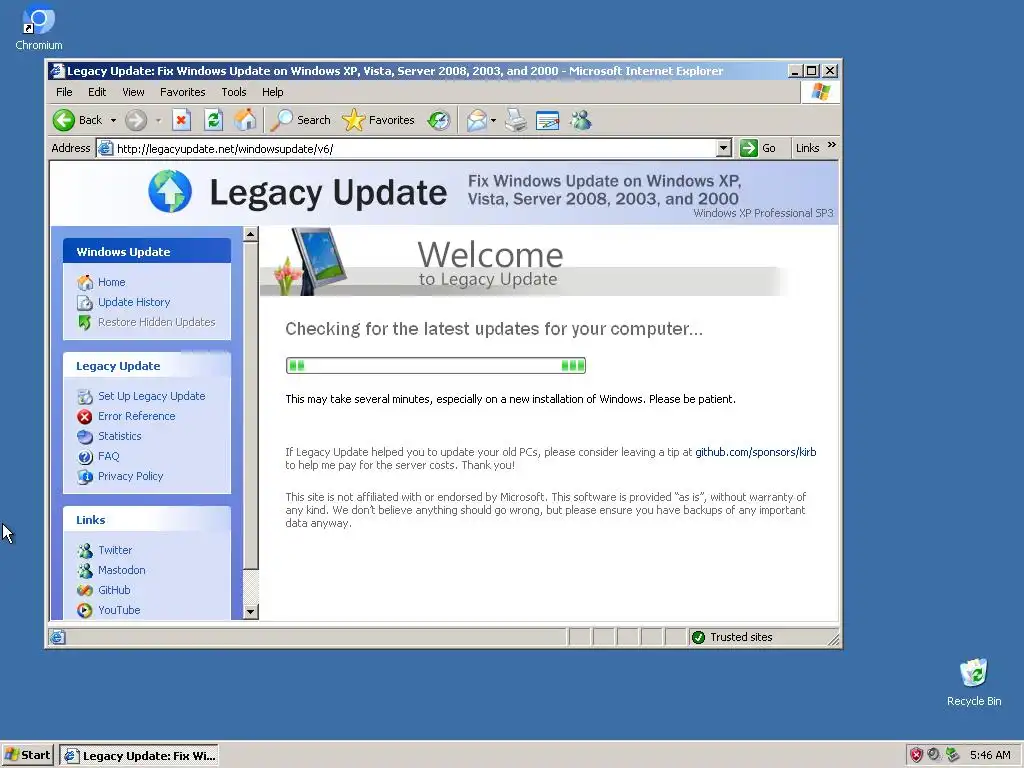Viewport: 1024px width, 768px height.
Task: Open Search pane in toolbar
Action: pos(302,120)
